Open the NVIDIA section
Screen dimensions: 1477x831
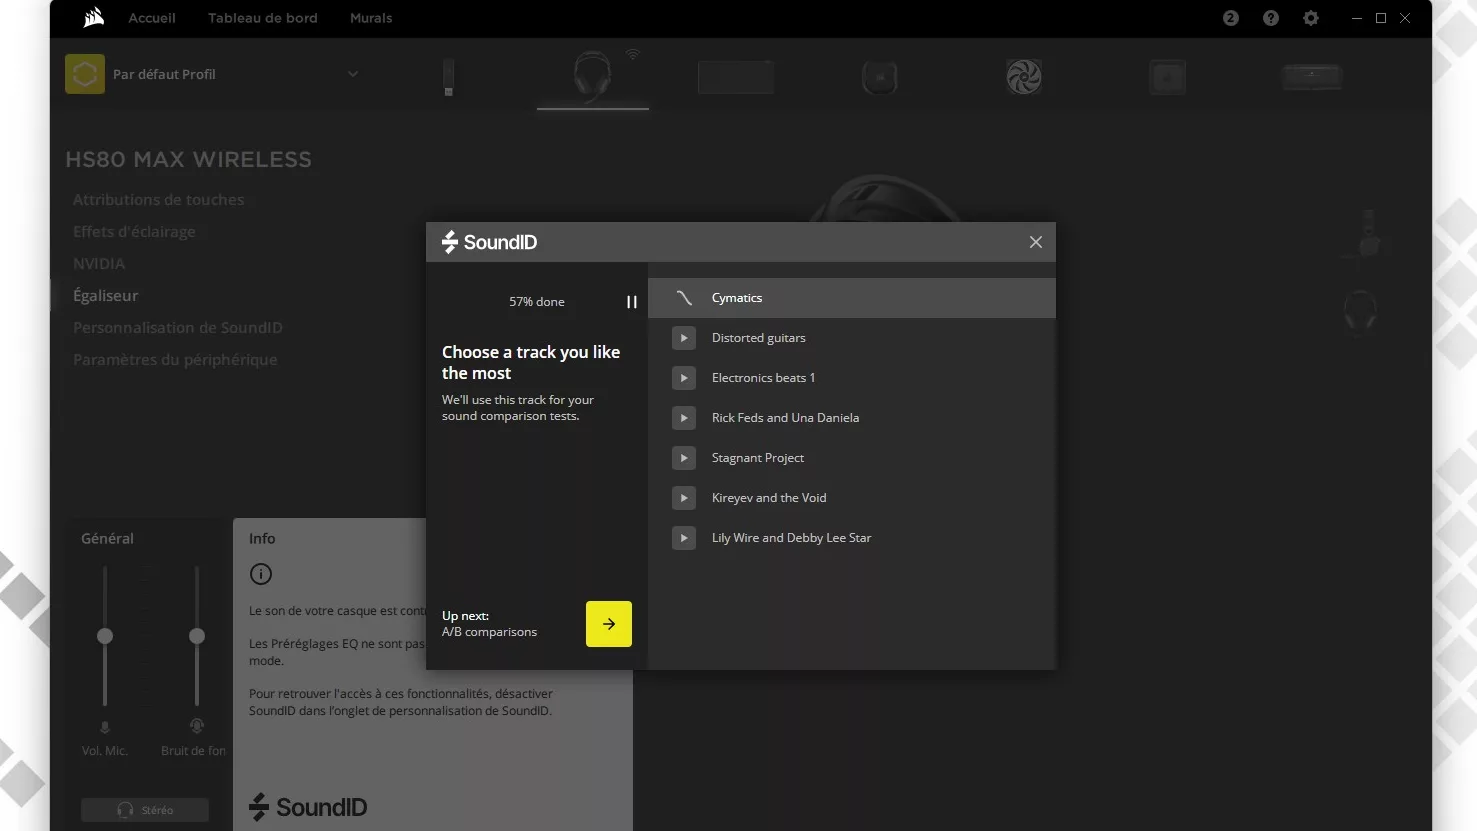(x=99, y=264)
